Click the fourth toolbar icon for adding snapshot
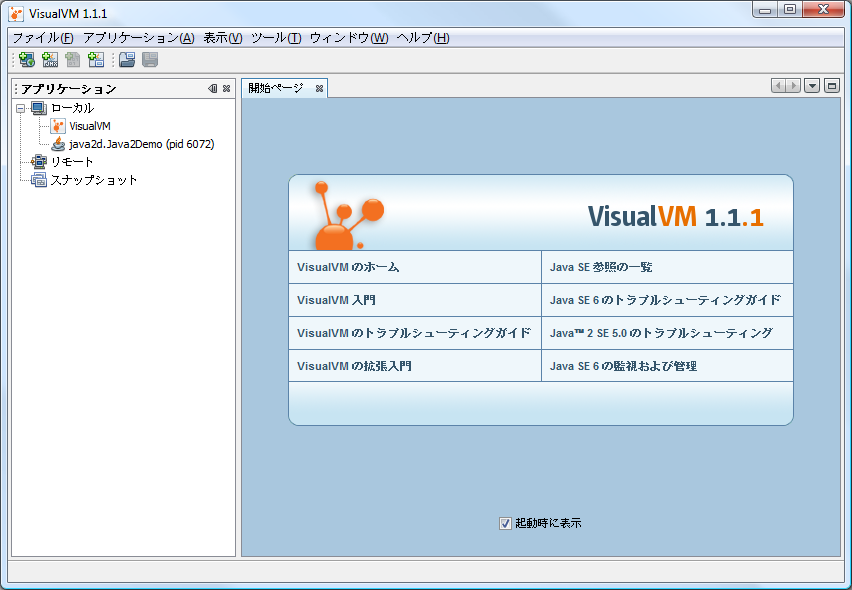Screen dimensions: 852x590 click(x=96, y=60)
